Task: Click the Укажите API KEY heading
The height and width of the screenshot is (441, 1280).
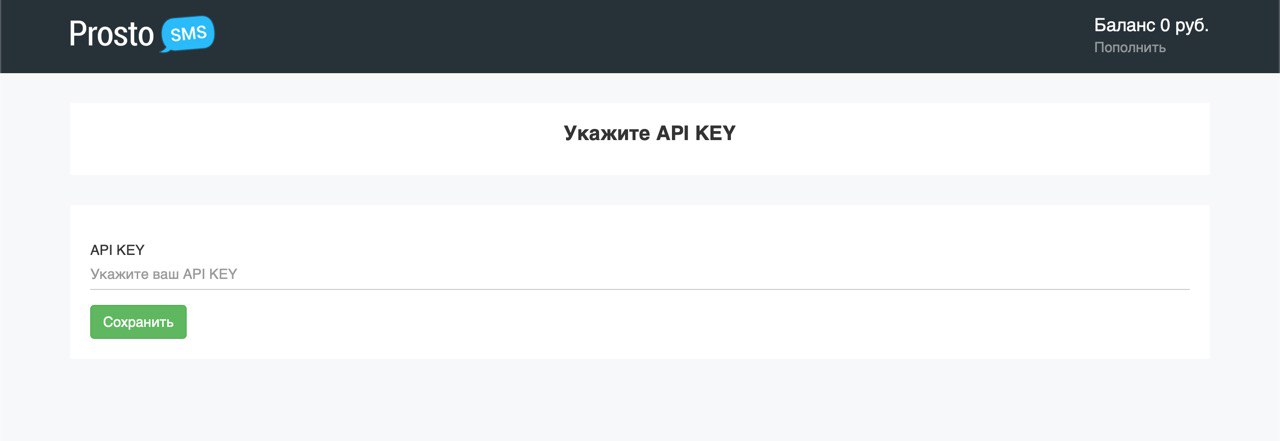Action: pos(649,133)
